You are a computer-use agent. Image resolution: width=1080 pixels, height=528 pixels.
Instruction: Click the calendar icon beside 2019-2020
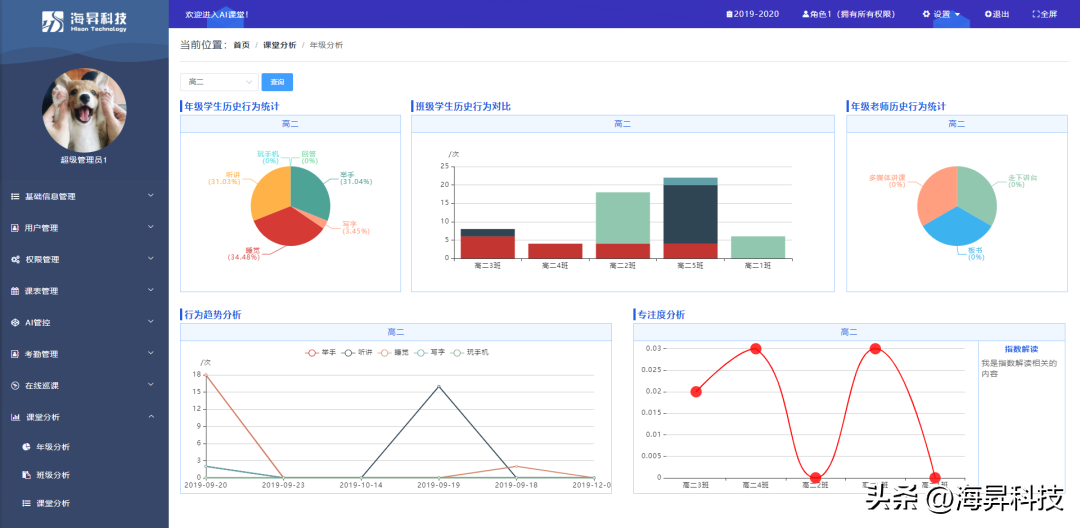click(729, 14)
